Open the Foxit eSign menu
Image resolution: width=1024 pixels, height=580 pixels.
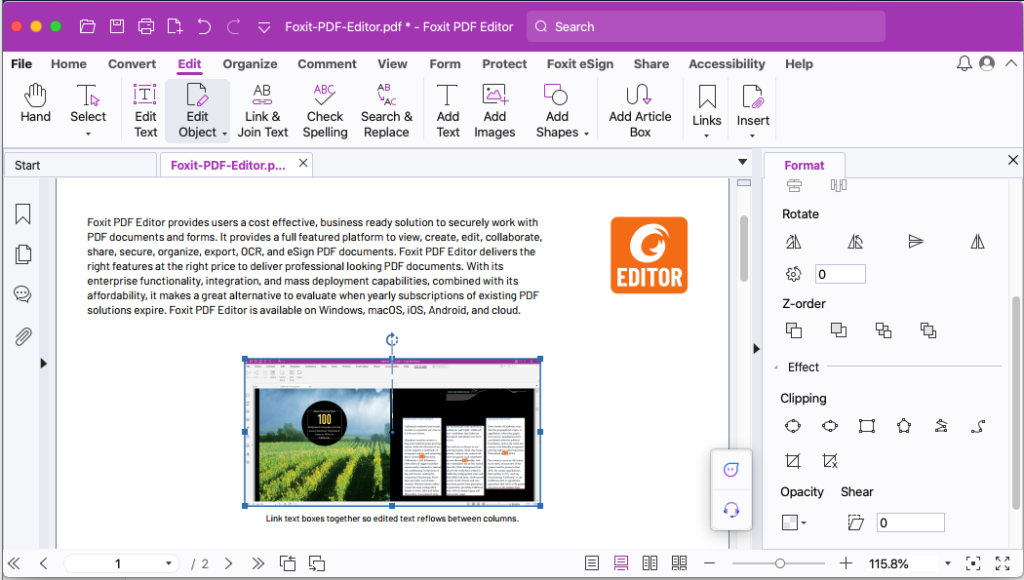click(x=580, y=63)
